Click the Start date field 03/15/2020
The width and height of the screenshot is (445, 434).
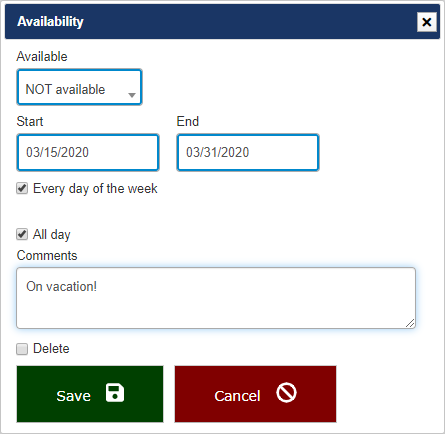pyautogui.click(x=88, y=152)
